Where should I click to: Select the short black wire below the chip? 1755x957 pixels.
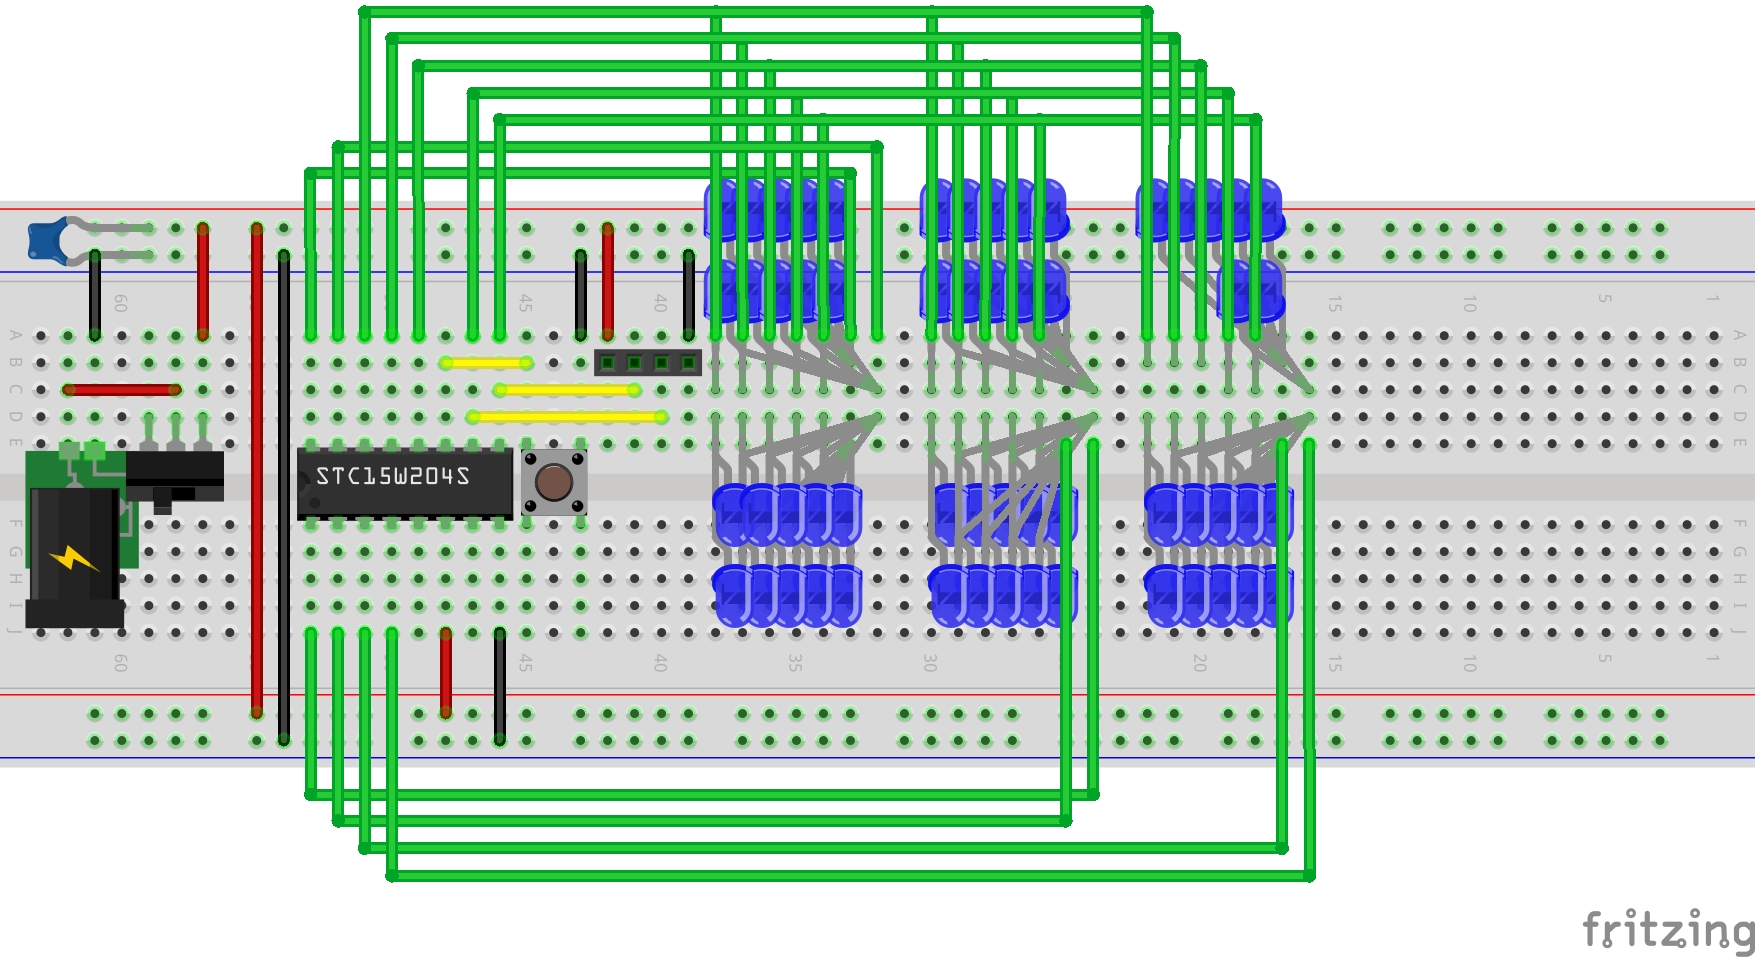tap(500, 686)
